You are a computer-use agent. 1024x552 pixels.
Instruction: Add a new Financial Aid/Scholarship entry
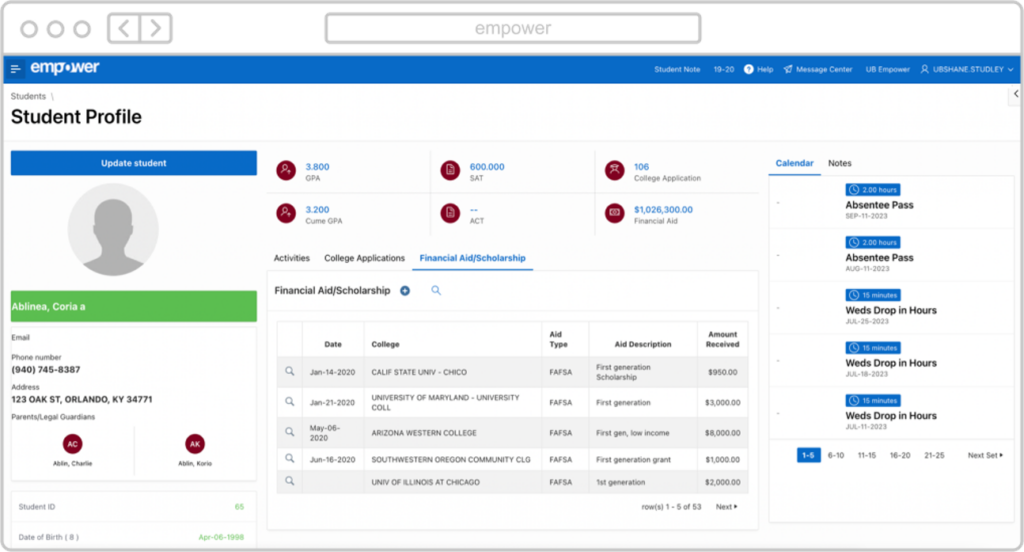[x=405, y=291]
